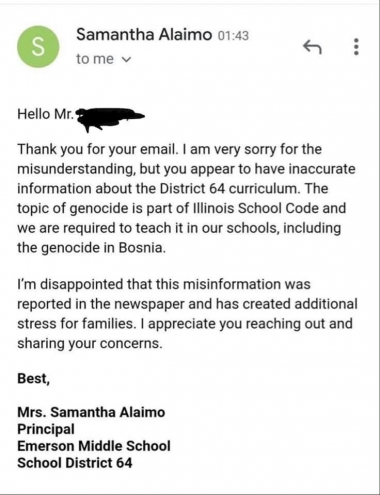The height and width of the screenshot is (495, 380).
Task: Click the 'Hello Mr.' greeting text
Action: coord(45,114)
